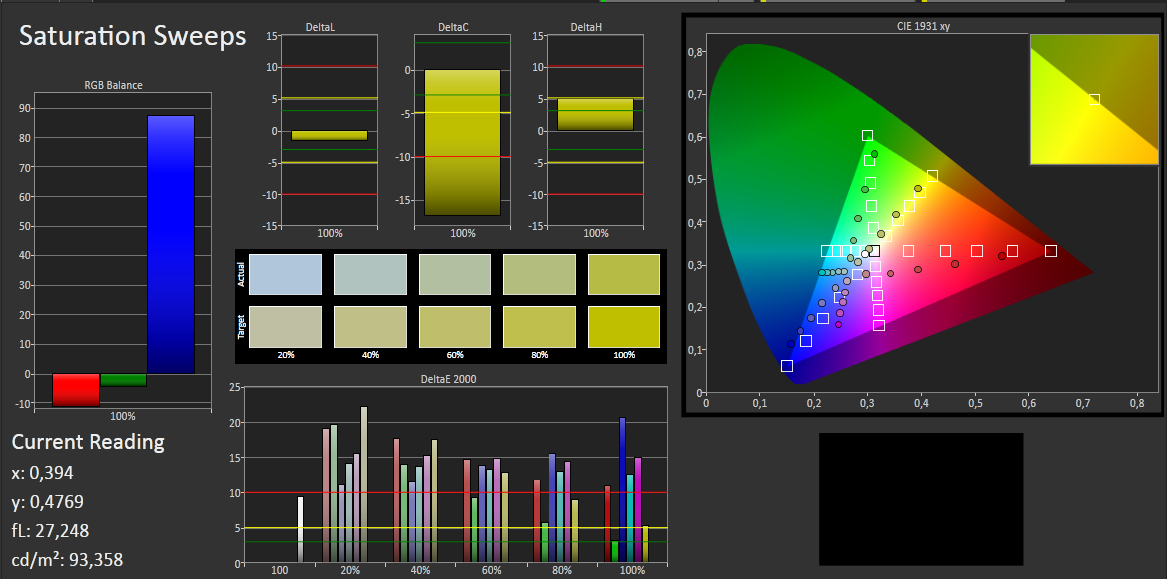Click the white bar at 100 in DeltaE chart
Image resolution: width=1167 pixels, height=579 pixels.
click(301, 529)
